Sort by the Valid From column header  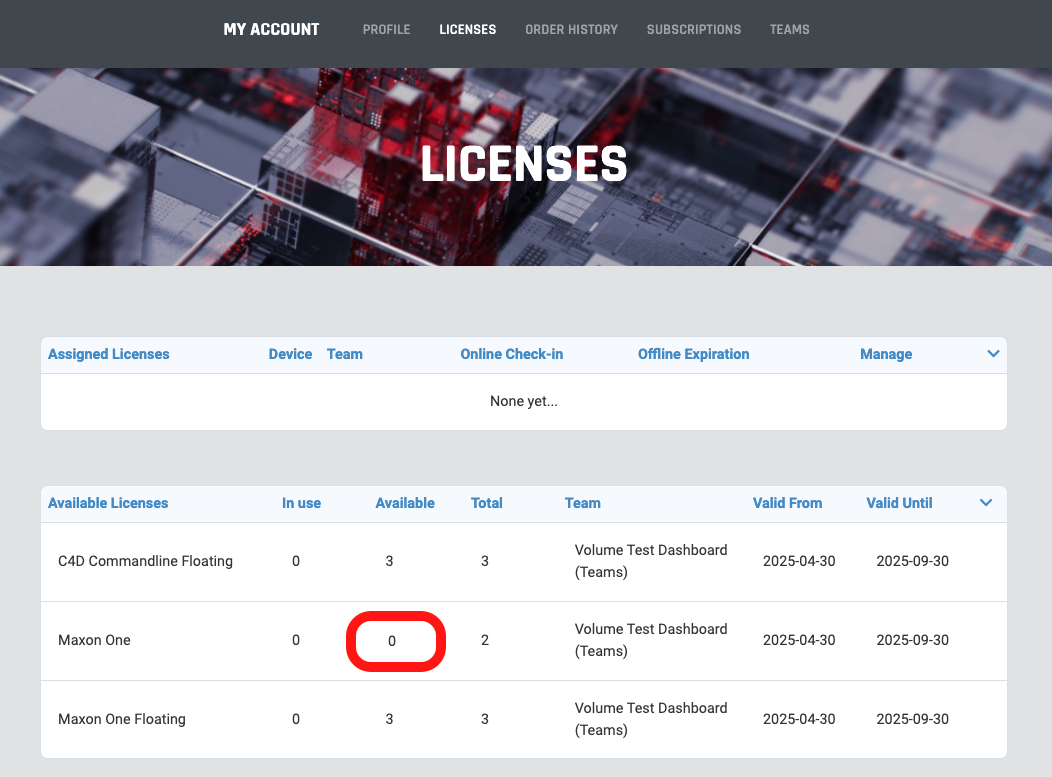[x=788, y=503]
